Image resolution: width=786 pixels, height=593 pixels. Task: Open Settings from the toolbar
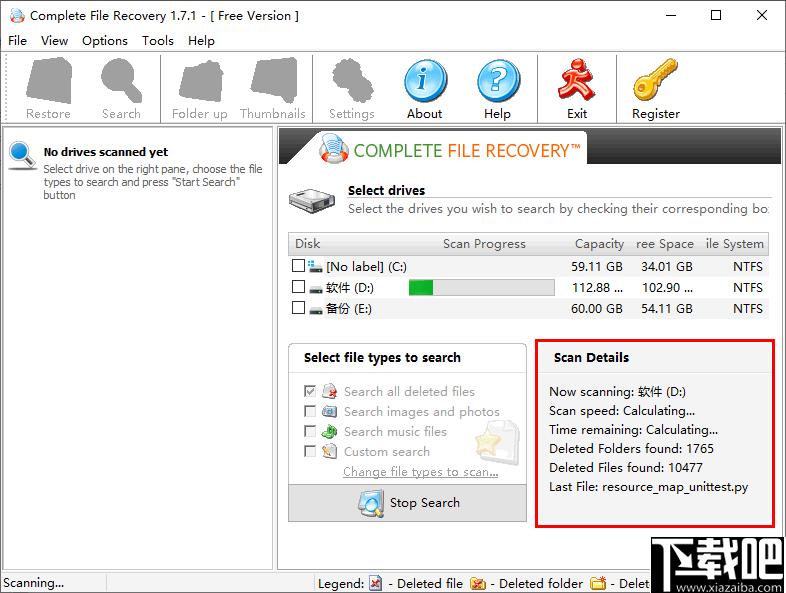352,80
